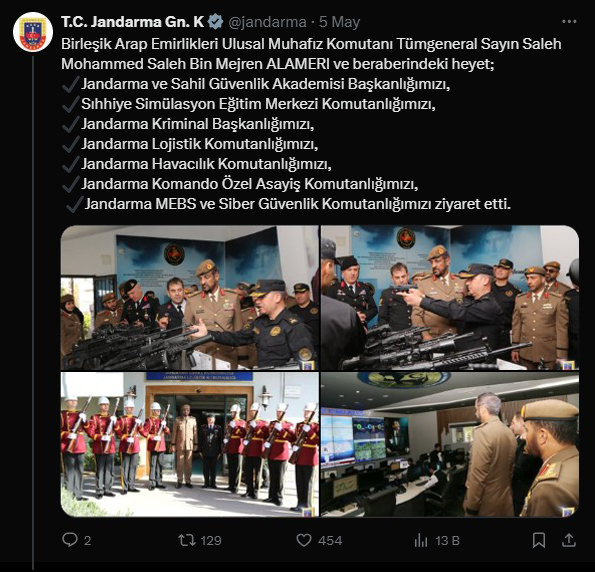This screenshot has width=595, height=572.
Task: Open the three-dot more options menu
Action: tap(569, 22)
